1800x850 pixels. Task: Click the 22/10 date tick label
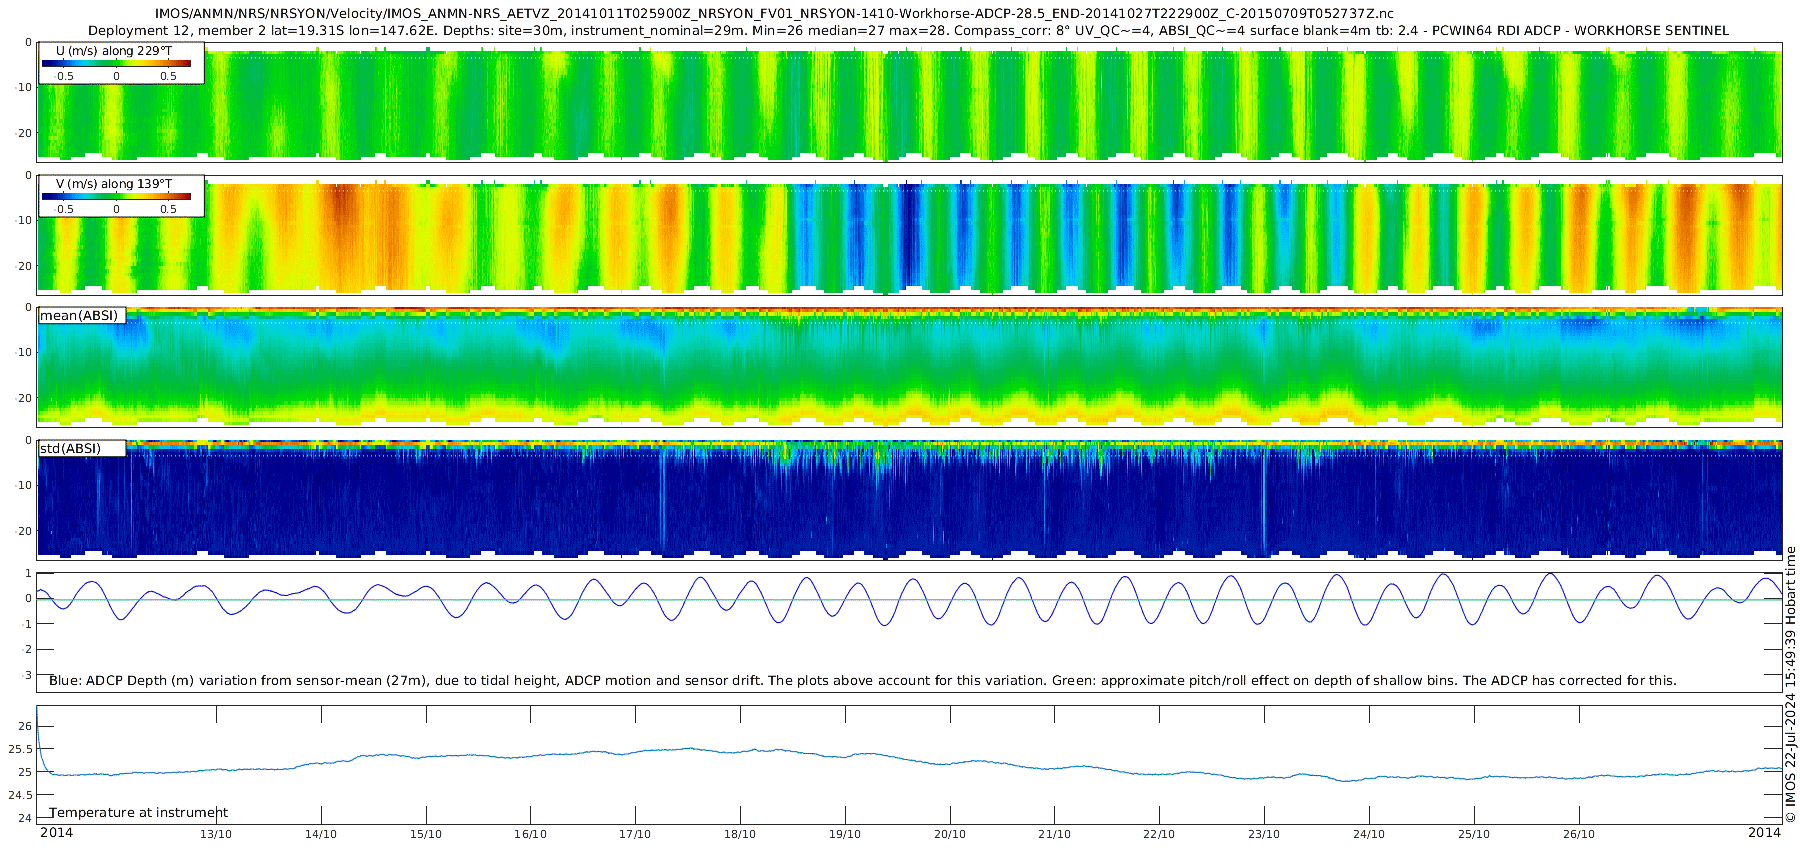pyautogui.click(x=1159, y=834)
